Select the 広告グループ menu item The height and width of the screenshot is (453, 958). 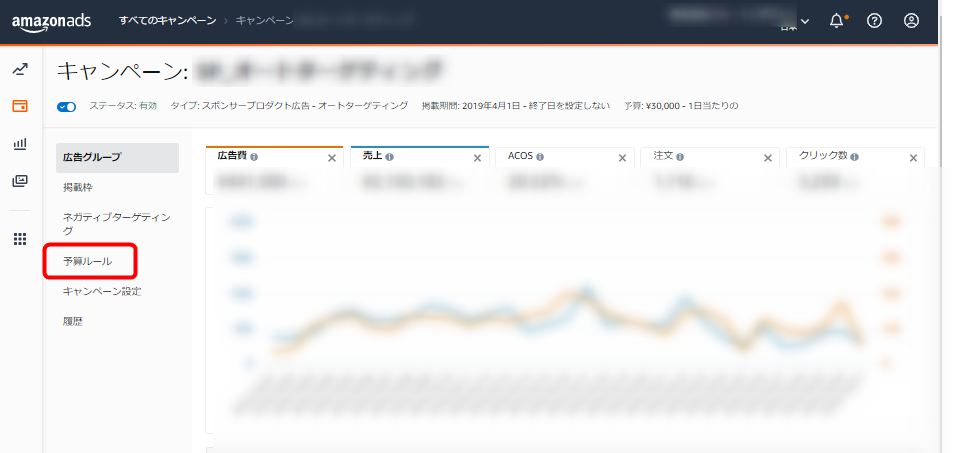coord(92,157)
